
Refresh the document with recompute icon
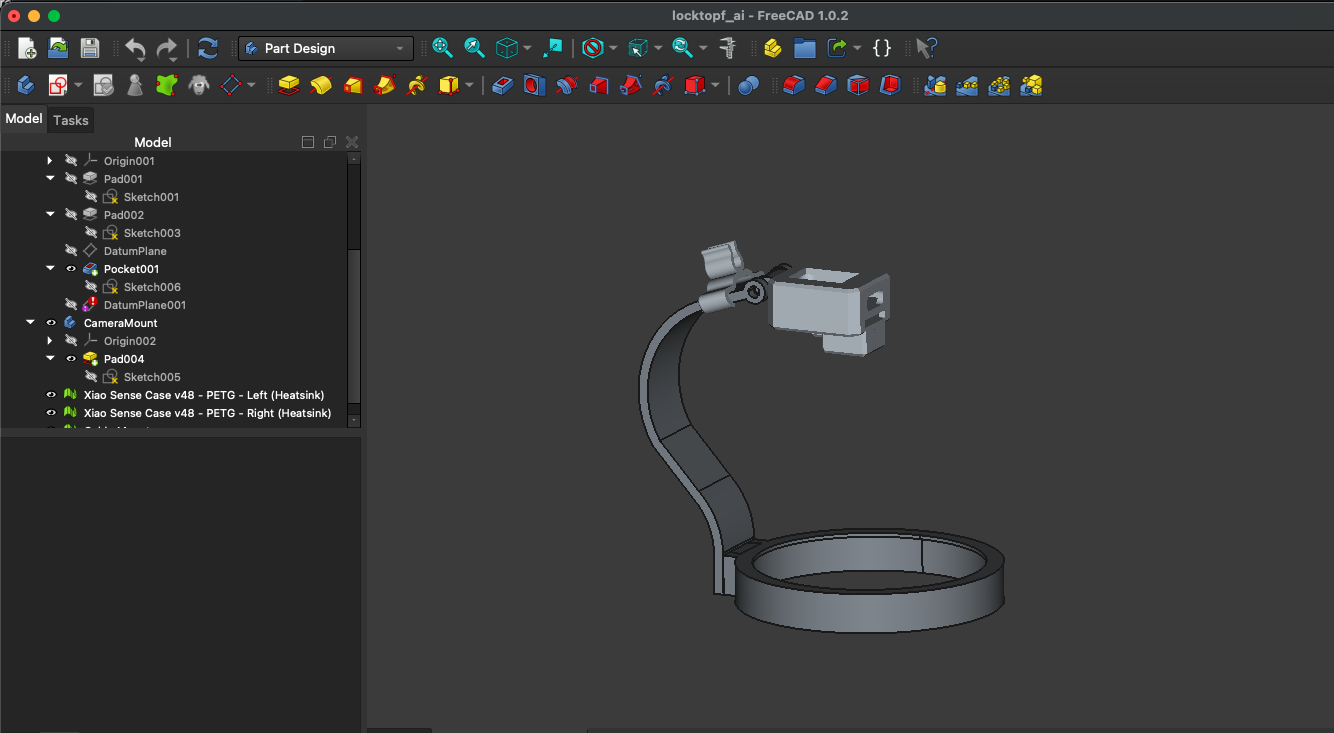pyautogui.click(x=208, y=48)
